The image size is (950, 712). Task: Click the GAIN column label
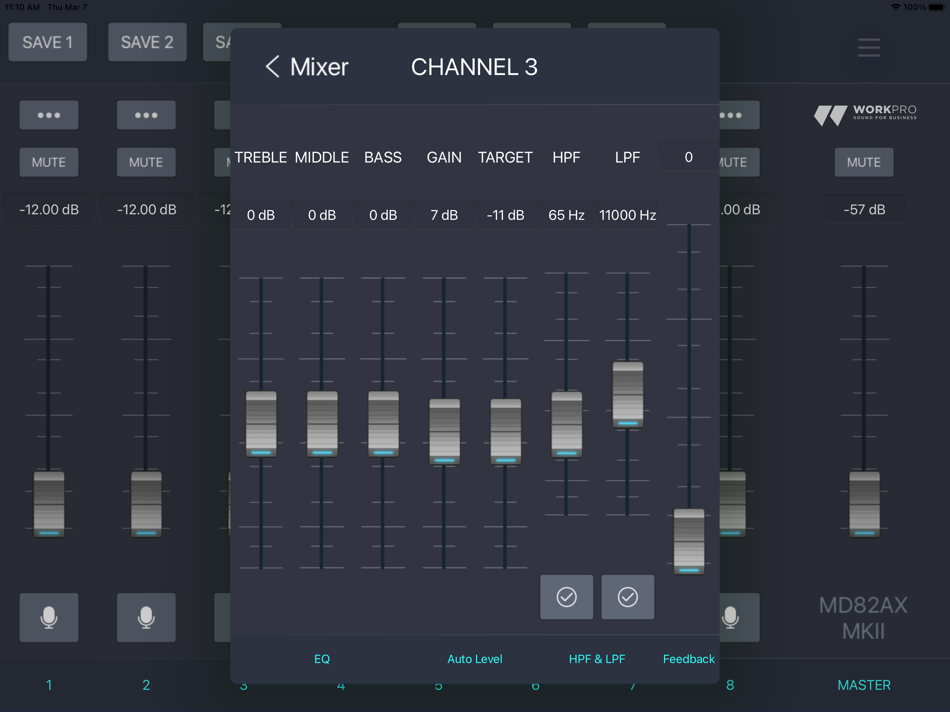pyautogui.click(x=444, y=158)
